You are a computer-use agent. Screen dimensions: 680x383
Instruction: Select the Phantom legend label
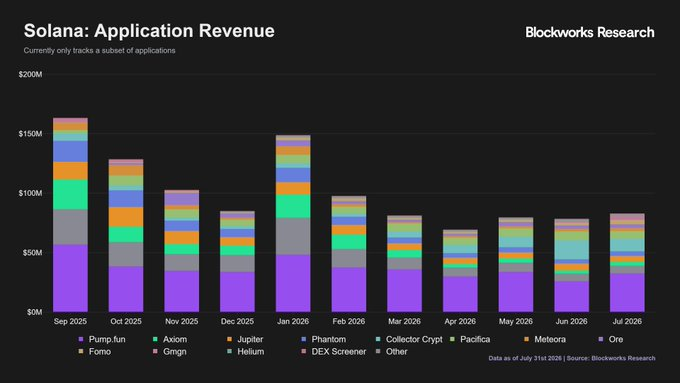tap(329, 340)
